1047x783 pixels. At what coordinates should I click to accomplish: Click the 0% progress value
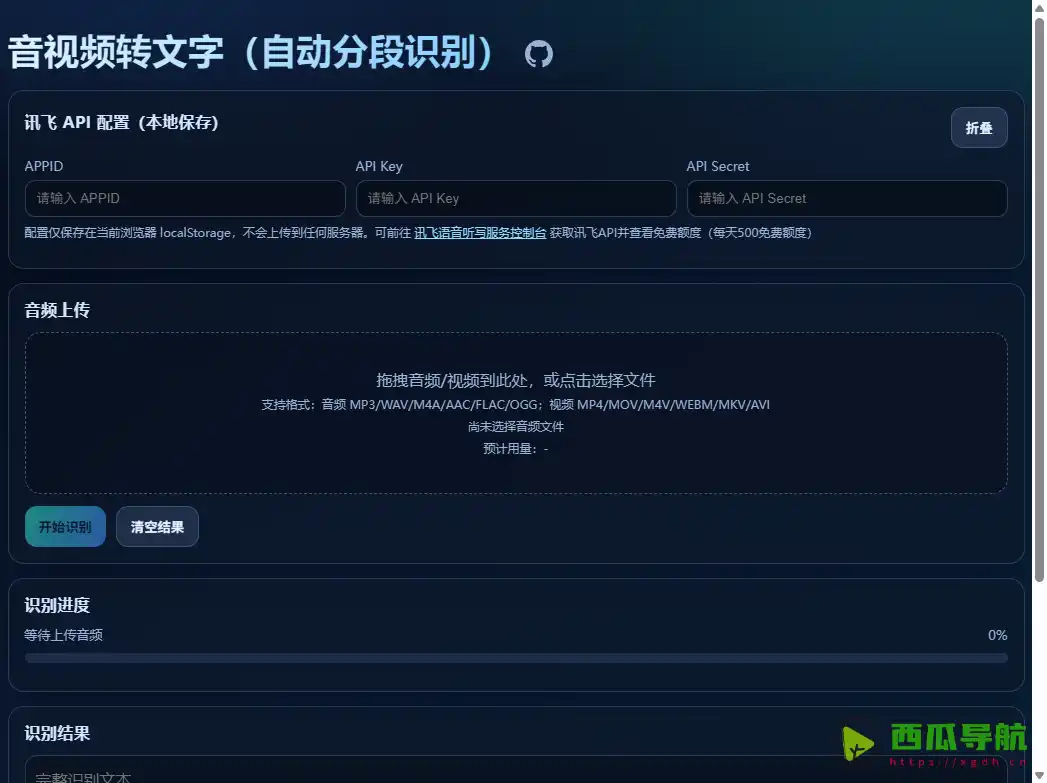click(x=998, y=635)
